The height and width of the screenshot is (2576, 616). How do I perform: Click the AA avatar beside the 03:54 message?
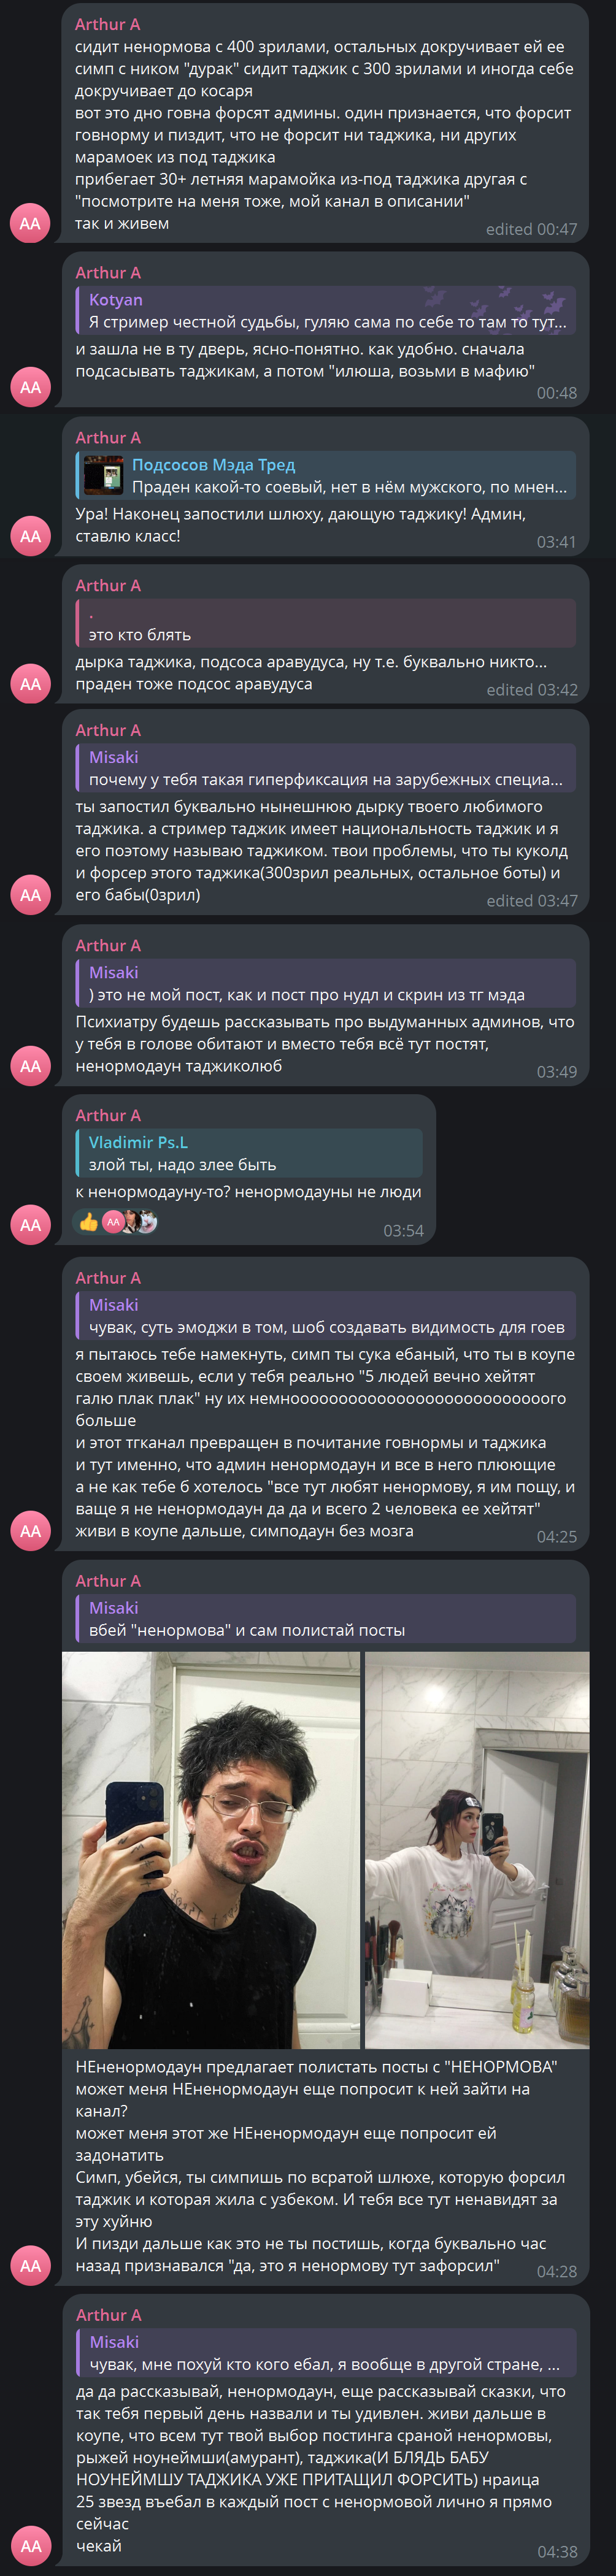[x=30, y=1225]
